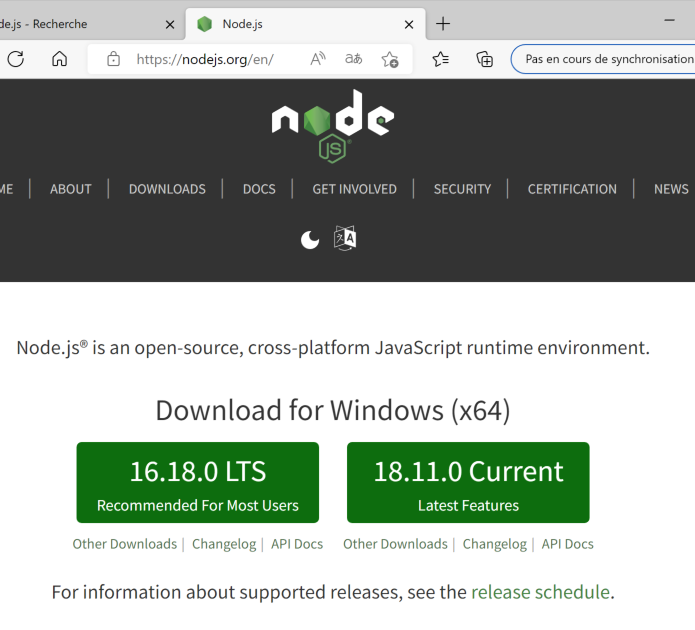Open the Favorites list icon
The height and width of the screenshot is (630, 695).
[441, 59]
